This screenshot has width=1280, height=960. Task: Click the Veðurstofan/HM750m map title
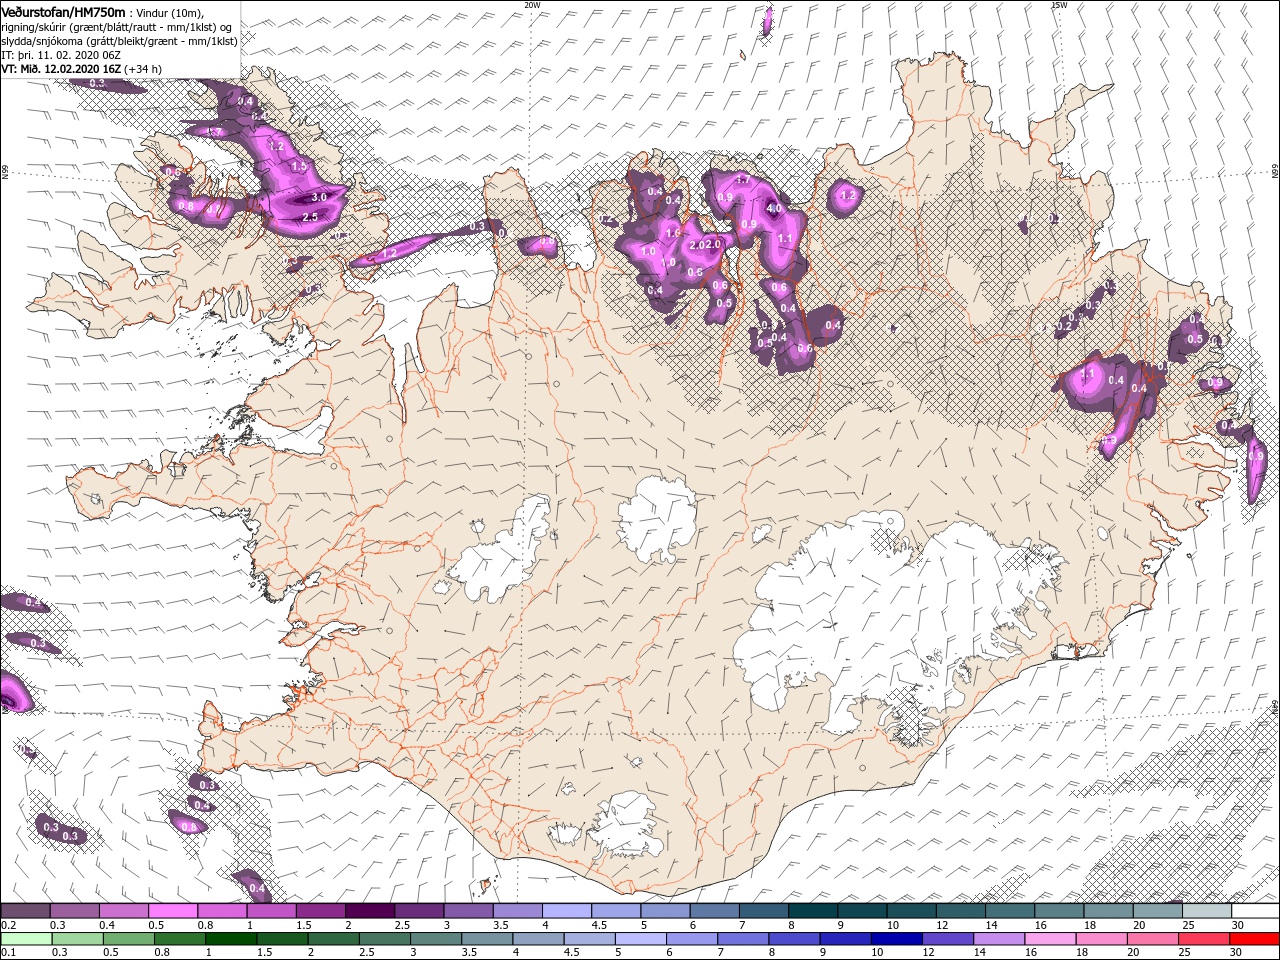64,11
